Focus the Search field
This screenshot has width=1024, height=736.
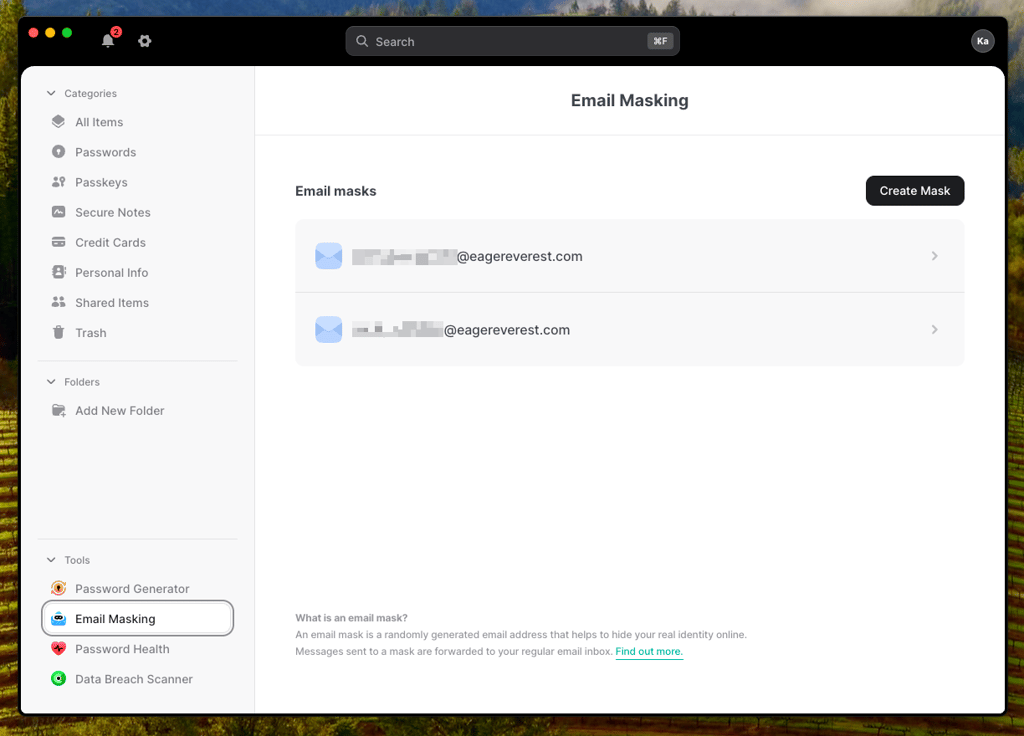512,41
